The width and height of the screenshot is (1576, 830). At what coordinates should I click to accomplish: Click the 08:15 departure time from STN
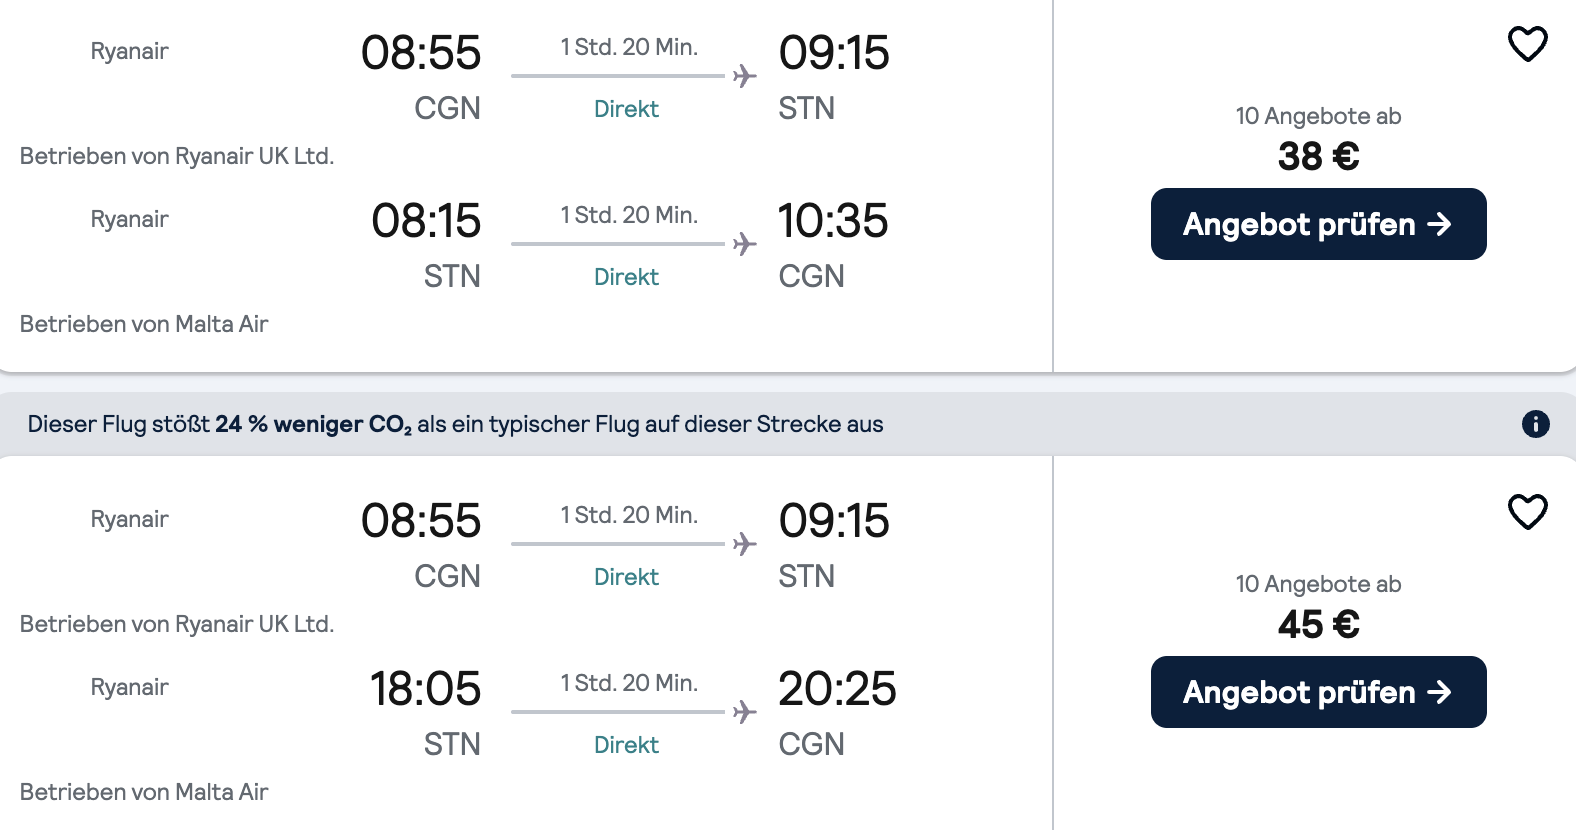pyautogui.click(x=426, y=221)
